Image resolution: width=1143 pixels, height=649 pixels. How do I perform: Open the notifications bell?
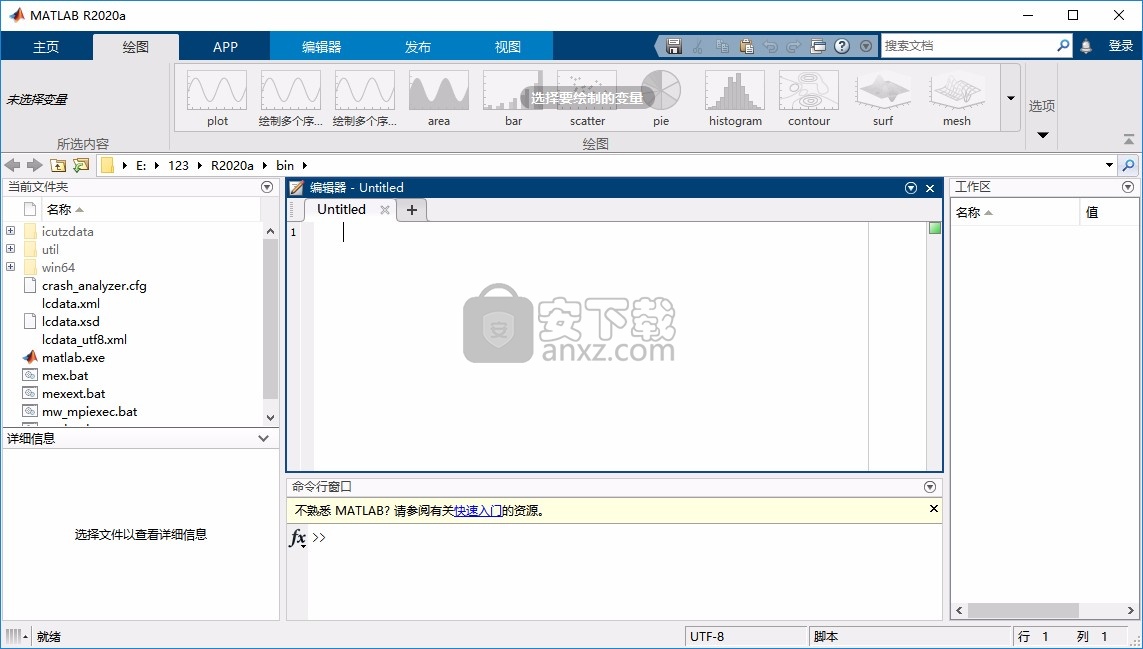click(x=1086, y=46)
